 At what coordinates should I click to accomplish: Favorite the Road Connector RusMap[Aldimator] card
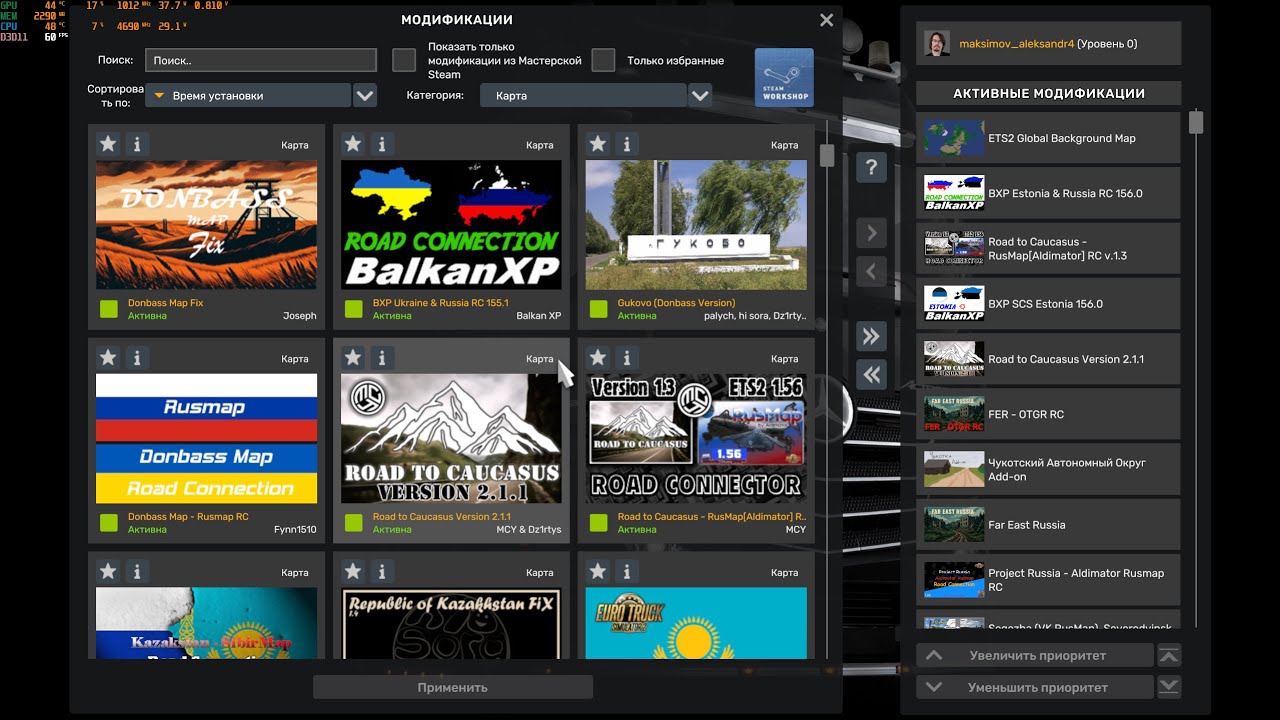coord(598,357)
